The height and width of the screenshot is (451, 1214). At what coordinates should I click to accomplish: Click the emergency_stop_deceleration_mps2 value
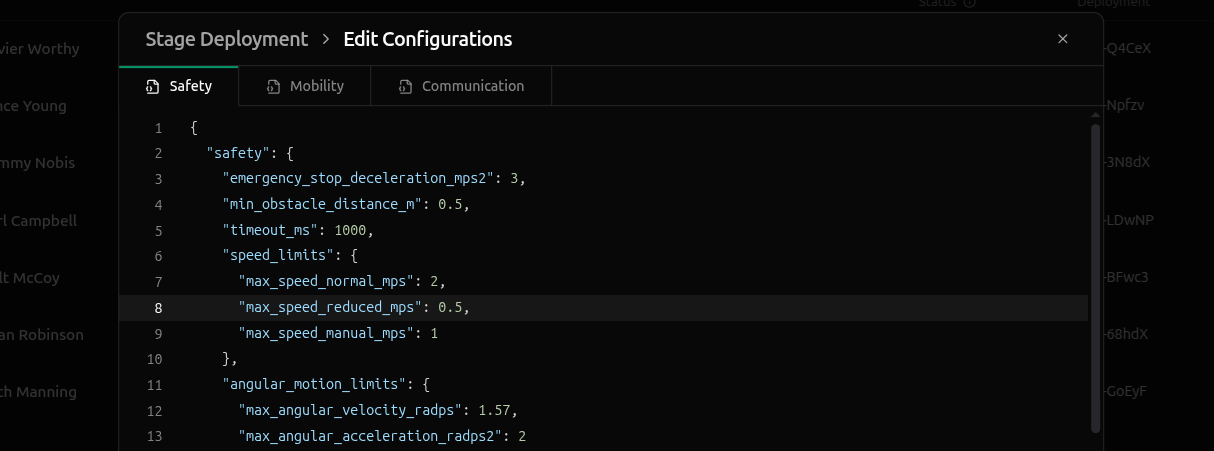[514, 179]
